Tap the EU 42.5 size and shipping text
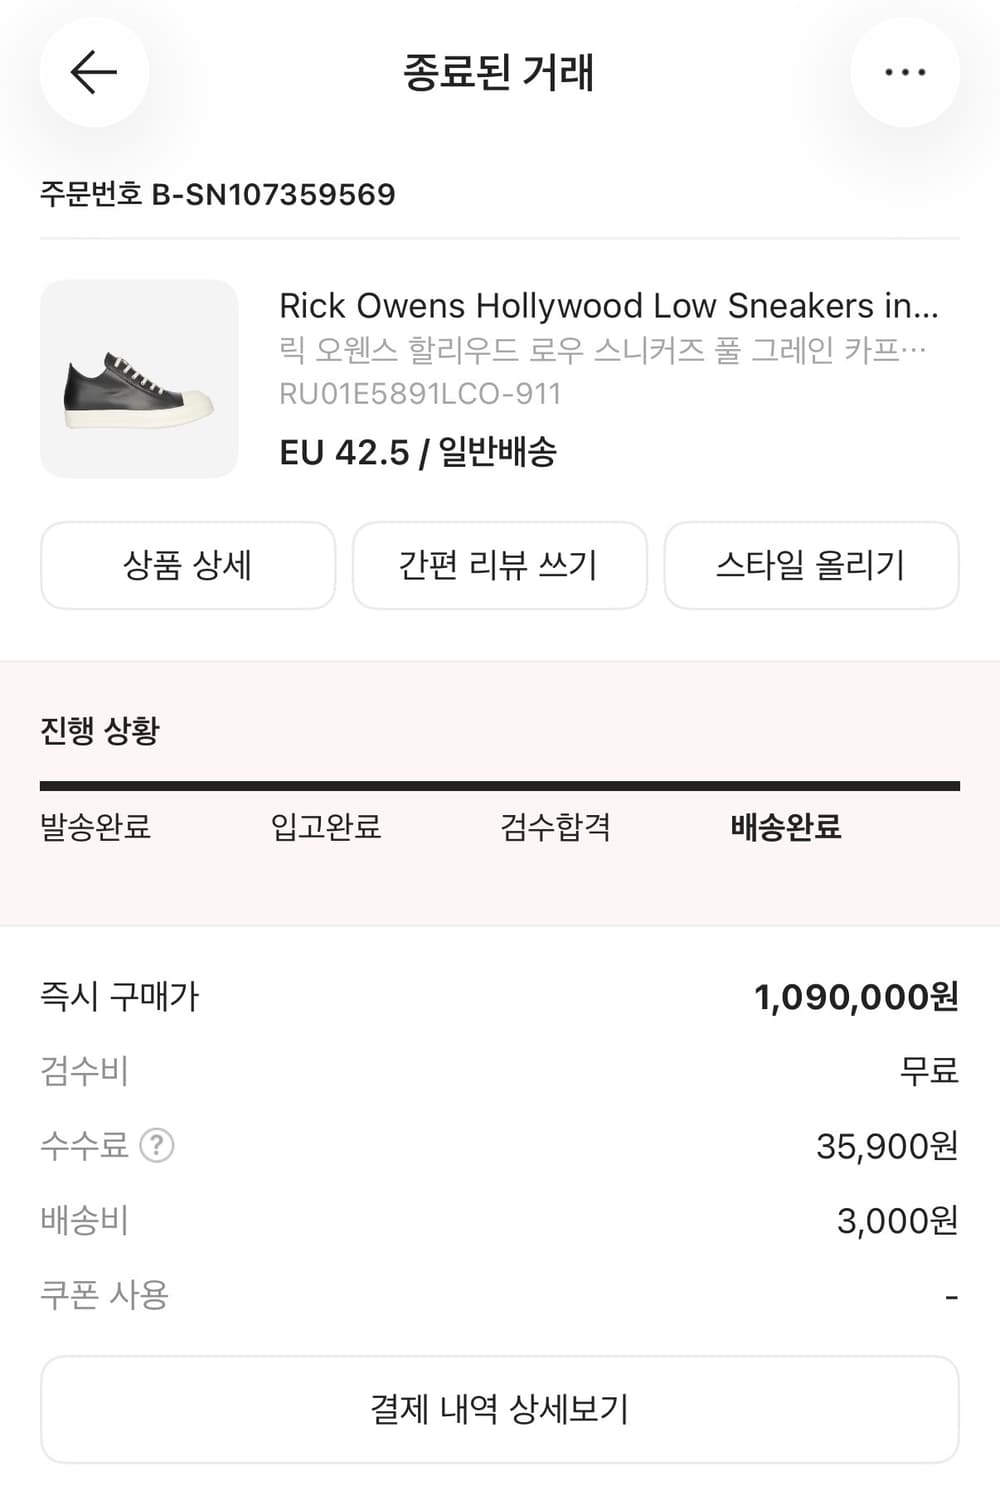 (x=418, y=452)
